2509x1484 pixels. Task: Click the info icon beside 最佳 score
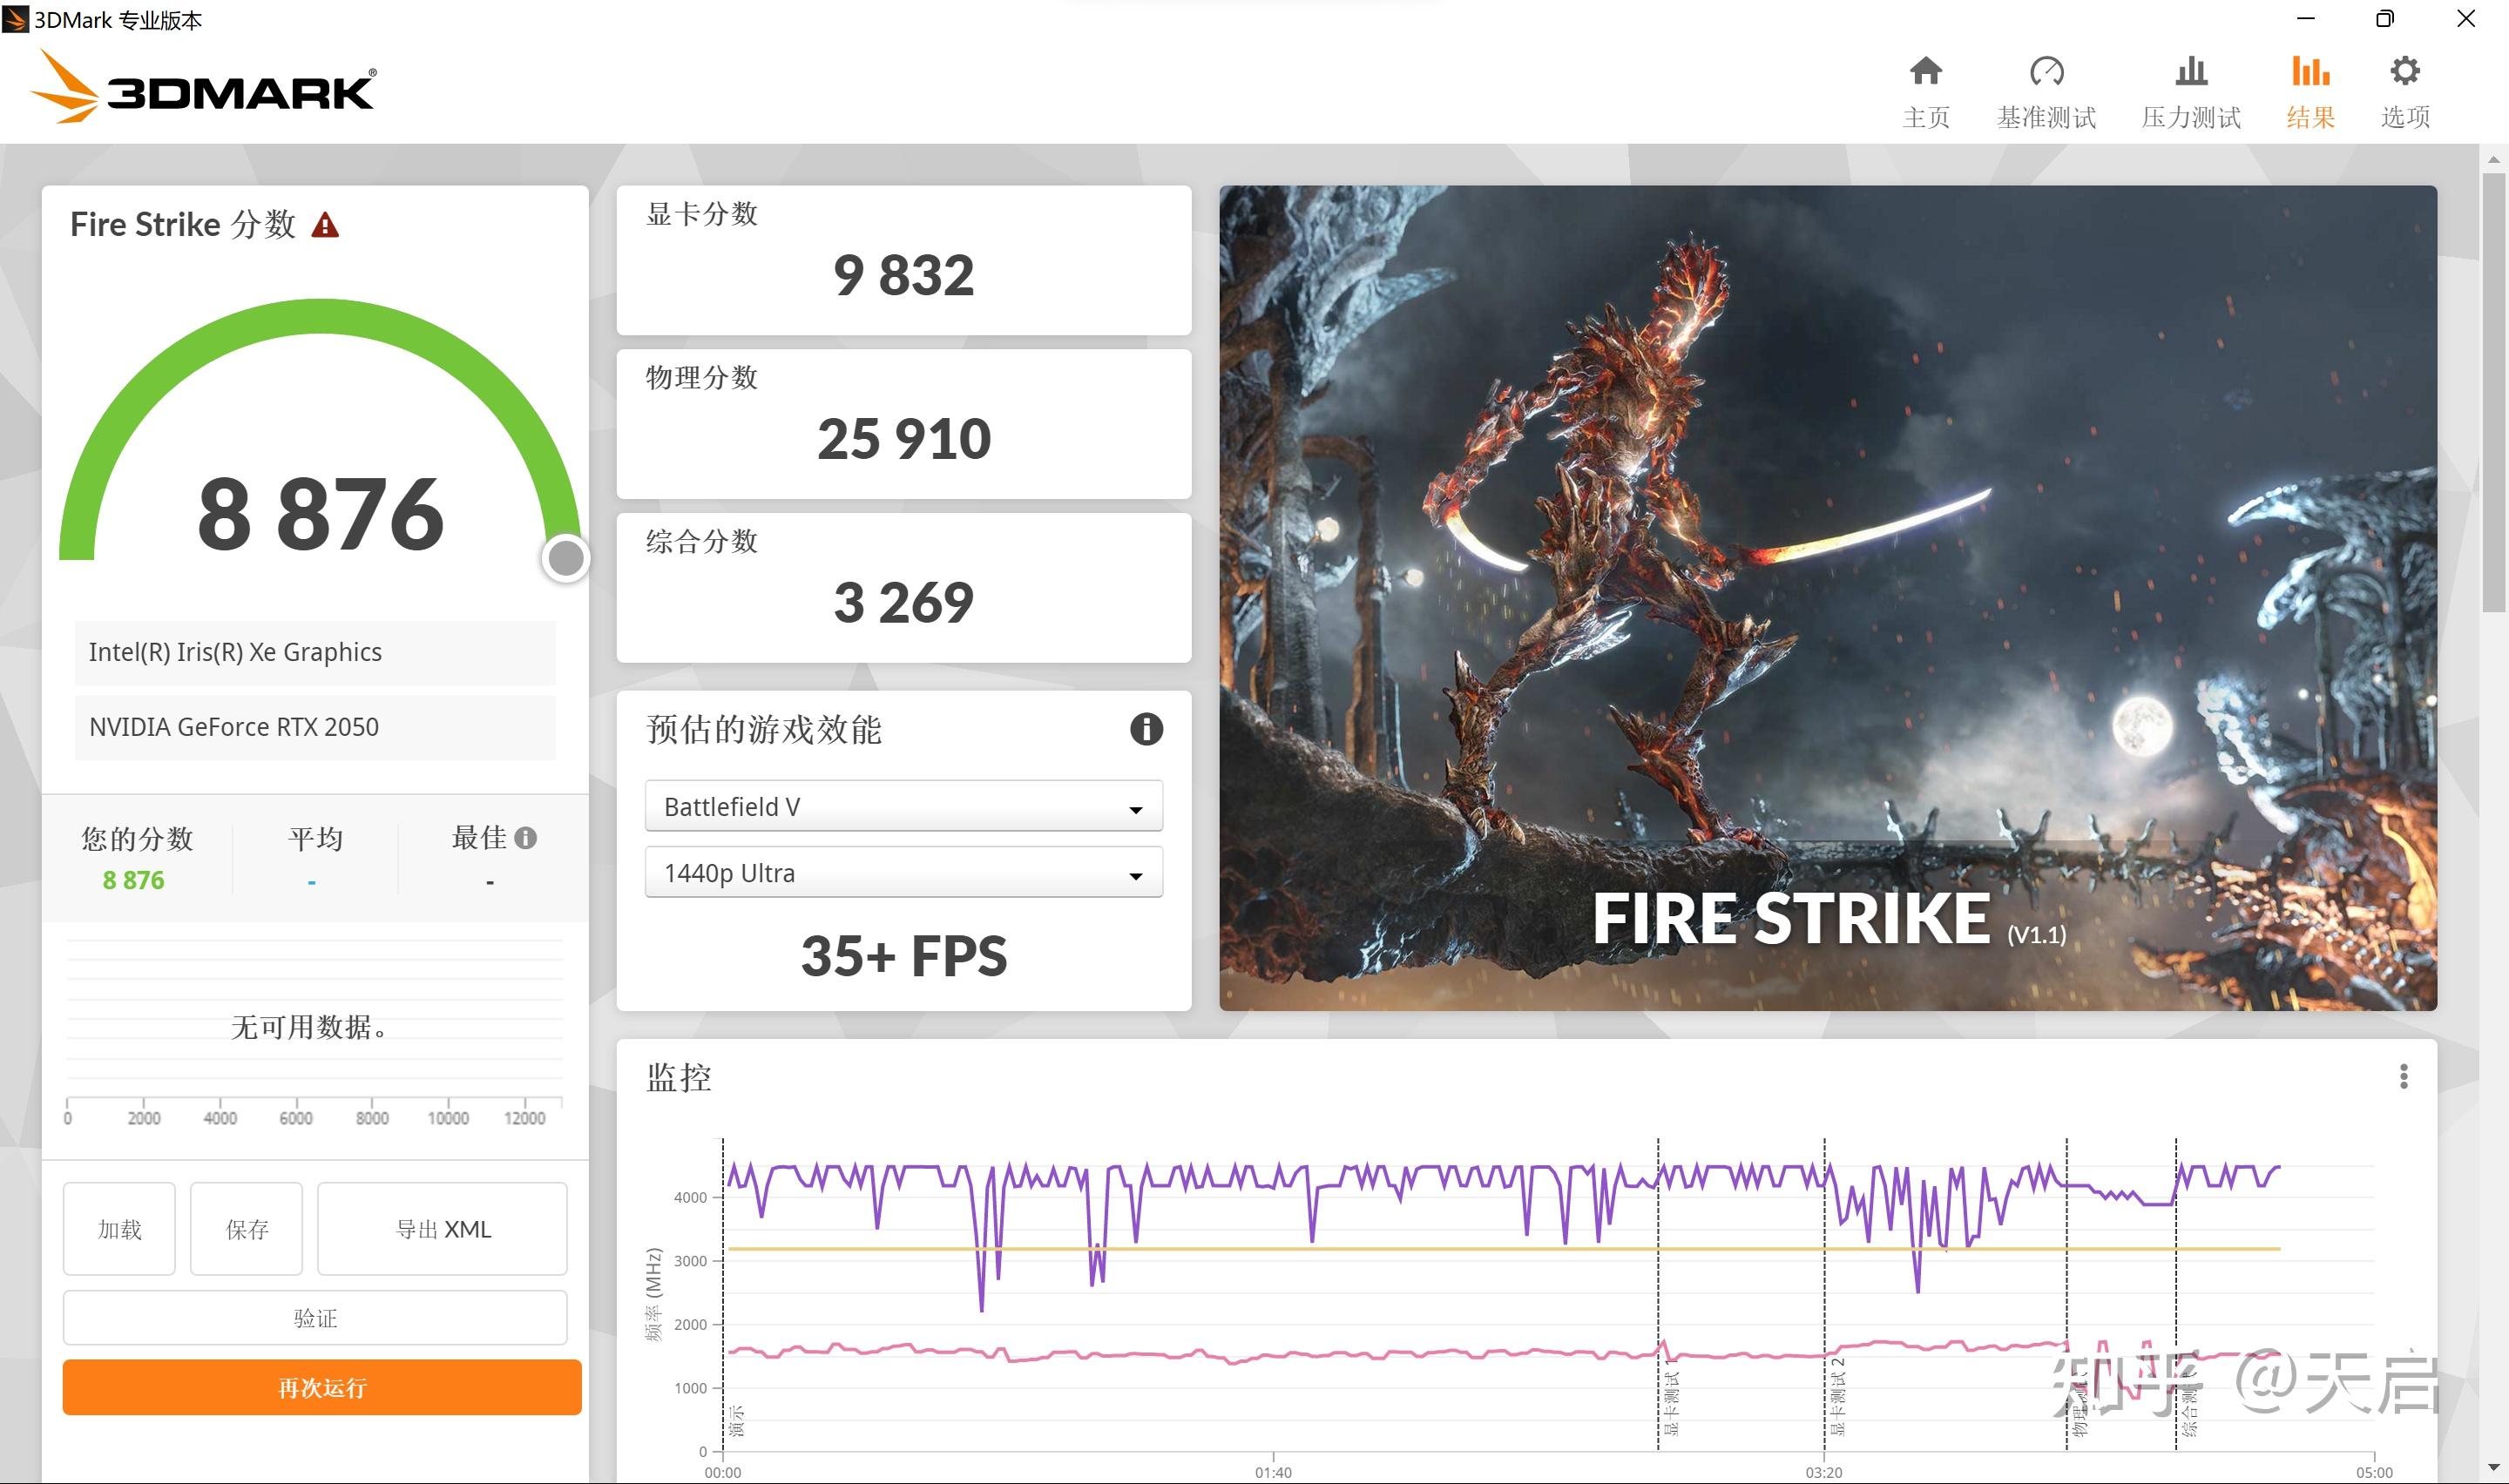527,836
